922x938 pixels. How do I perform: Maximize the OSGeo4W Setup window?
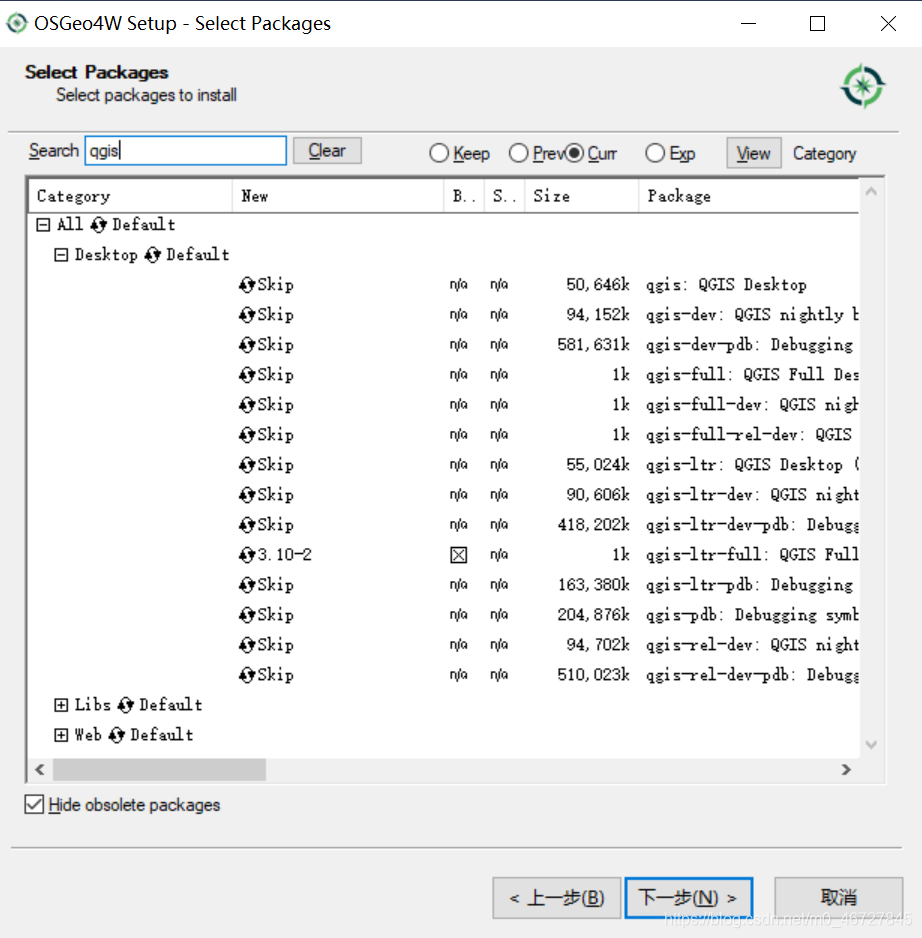[817, 23]
